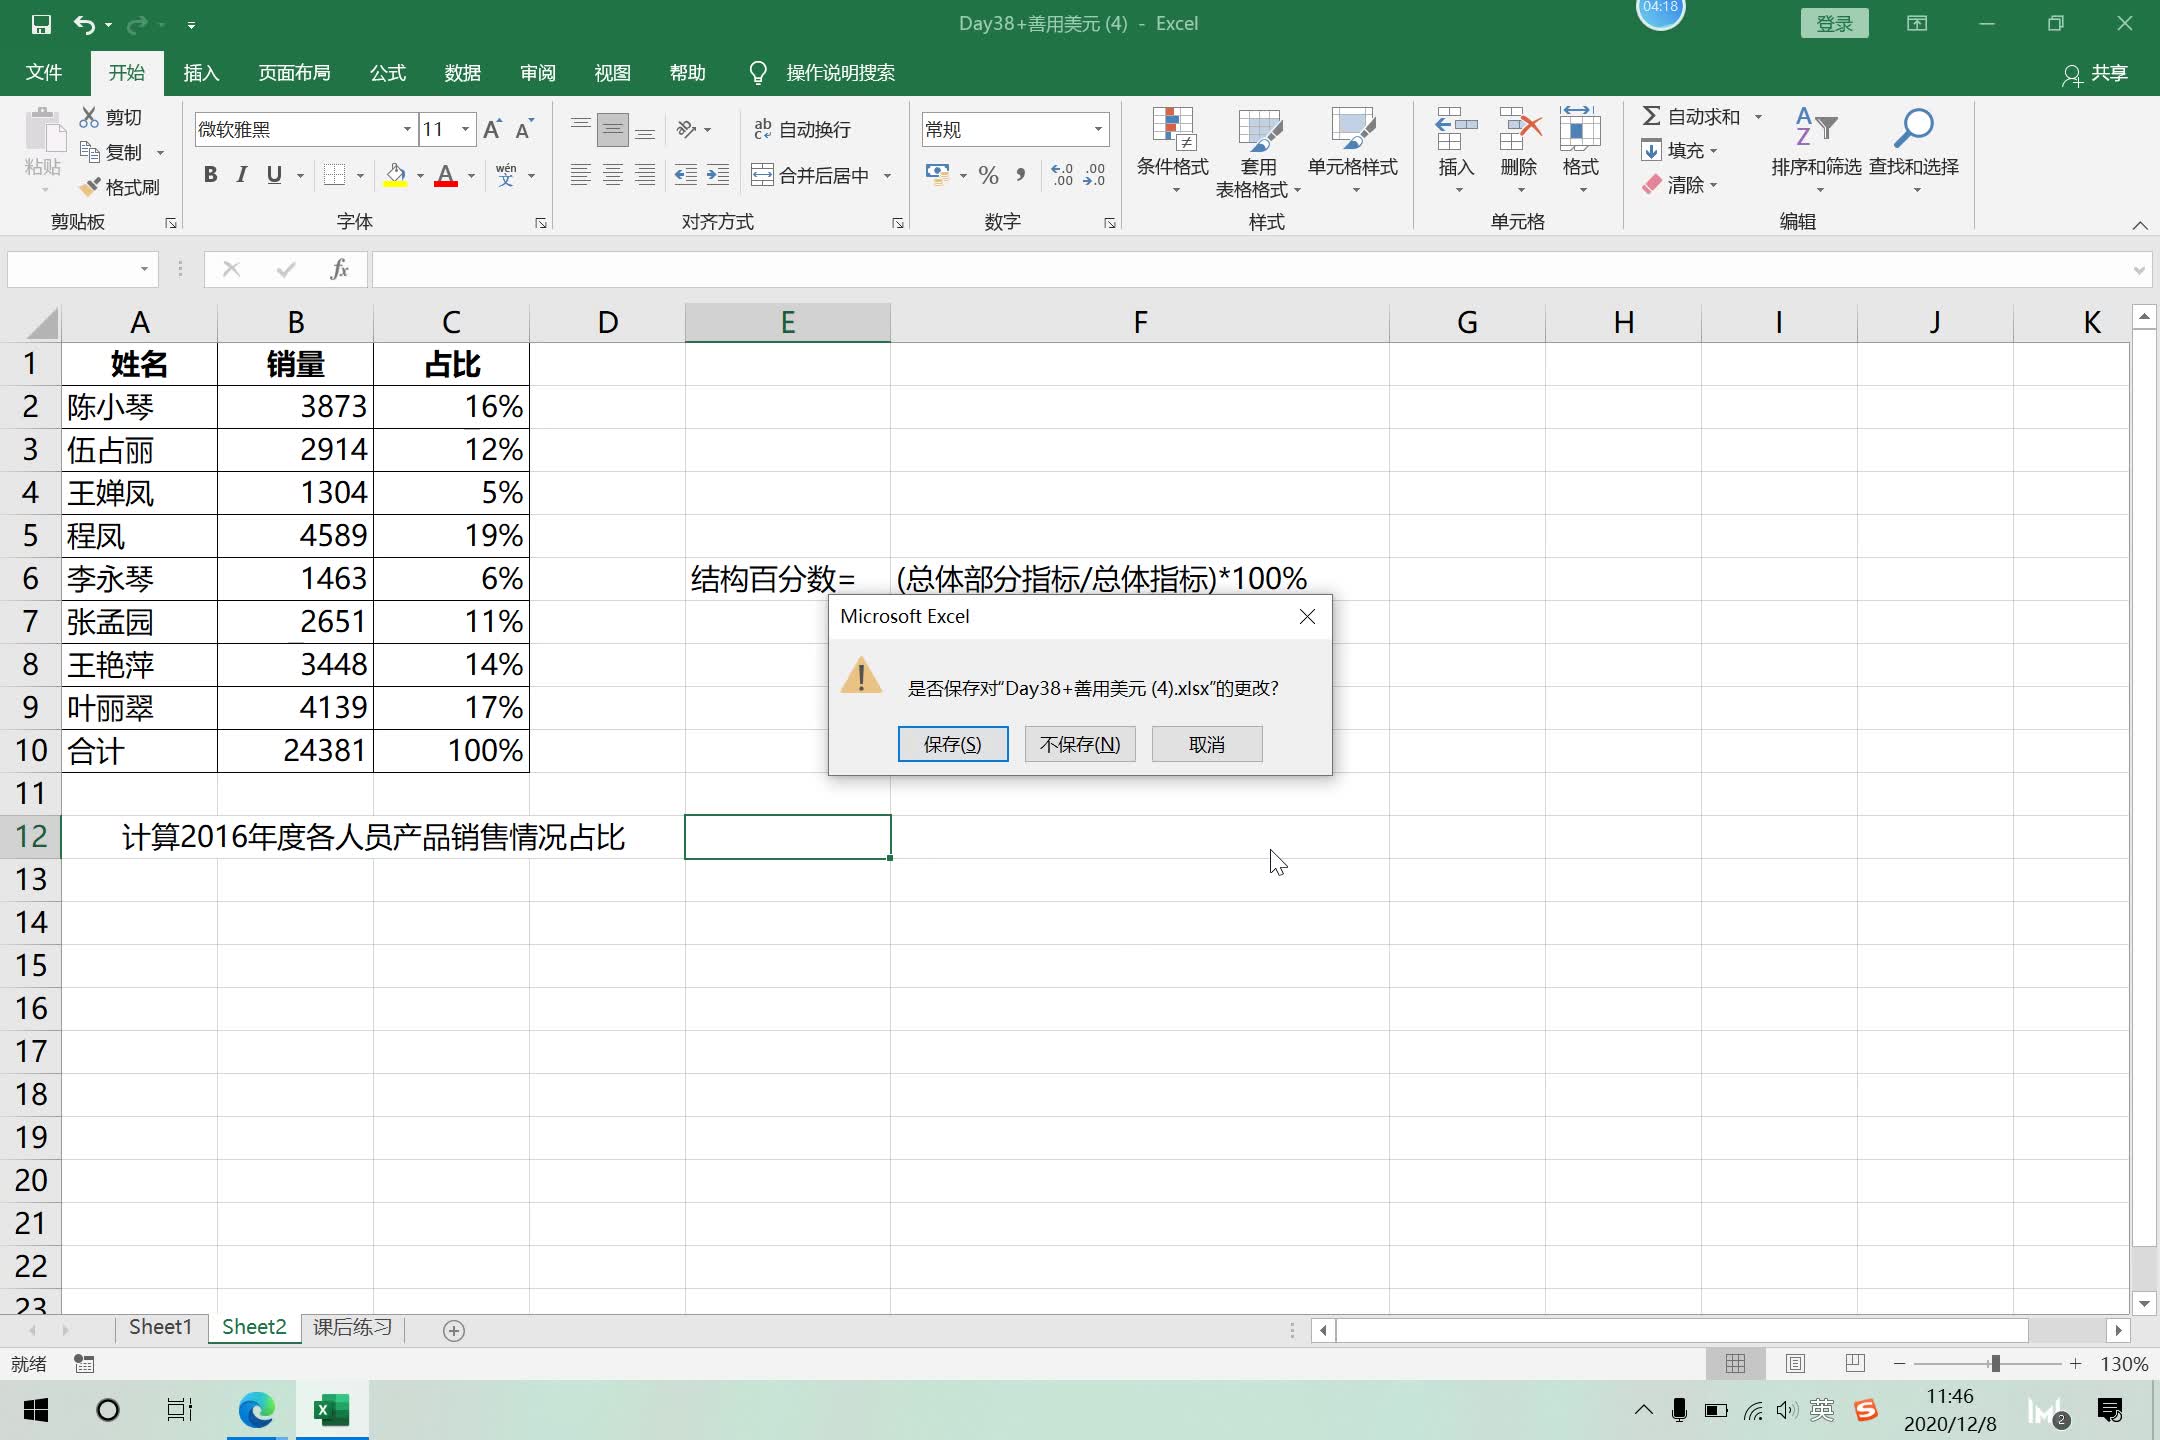Click Decrease Decimal icon
This screenshot has height=1440, width=2160.
[1095, 175]
